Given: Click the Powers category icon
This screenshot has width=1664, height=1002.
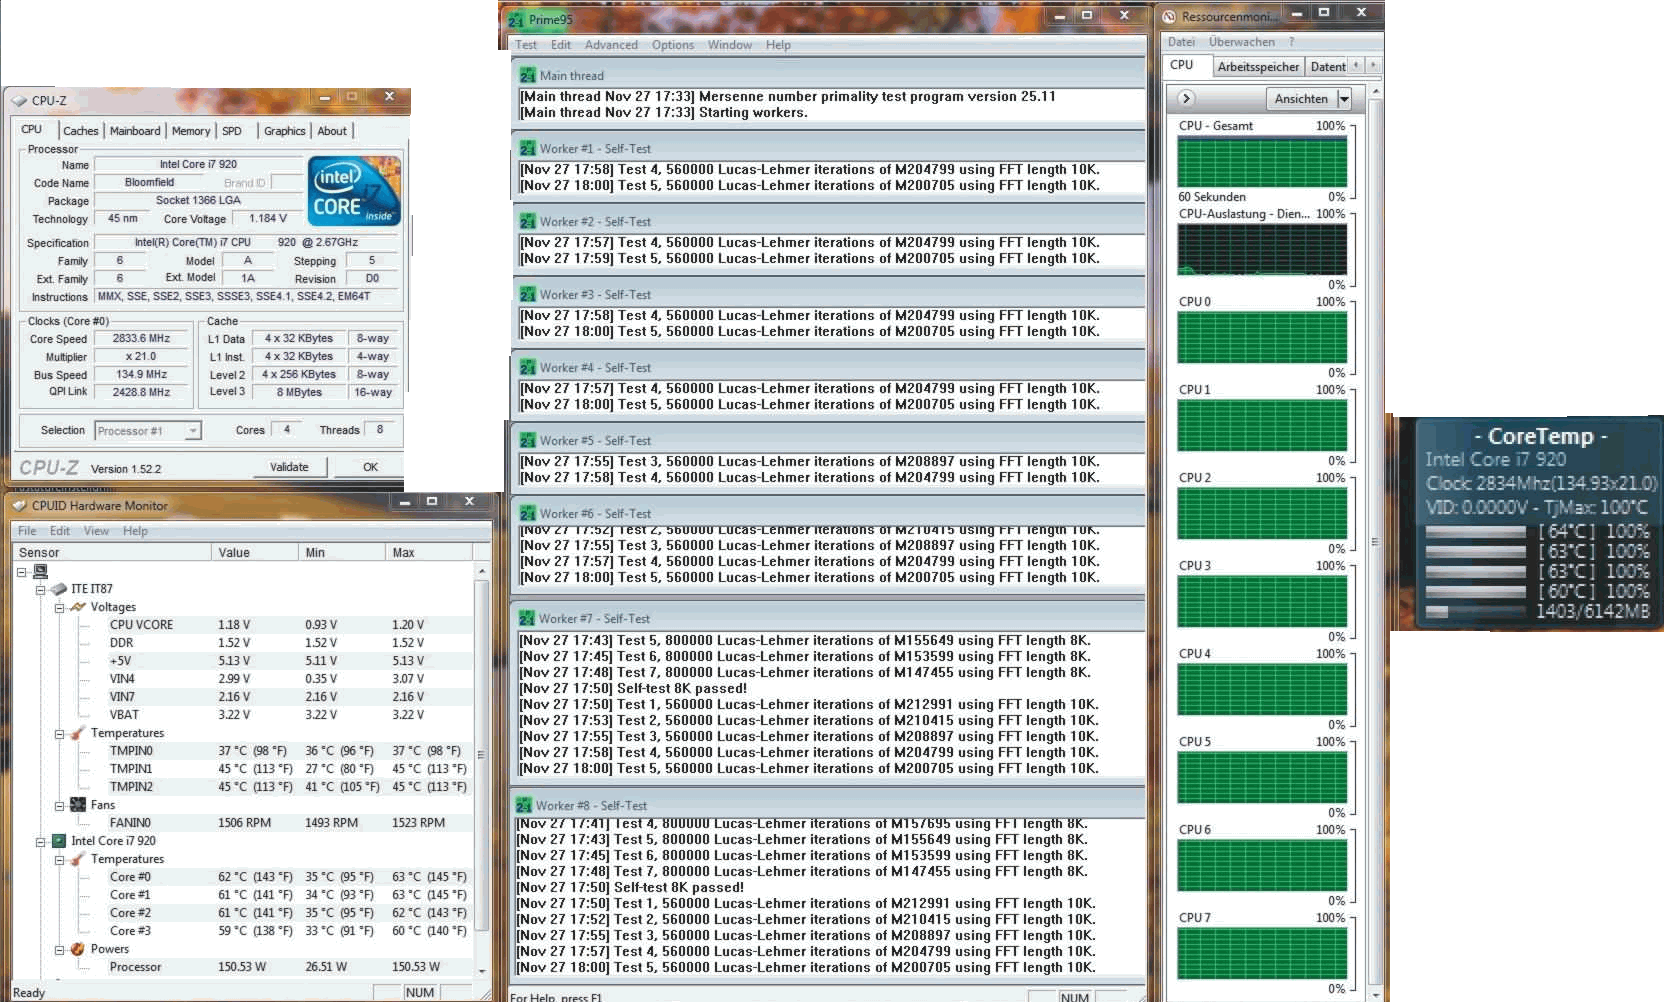Looking at the screenshot, I should point(78,949).
